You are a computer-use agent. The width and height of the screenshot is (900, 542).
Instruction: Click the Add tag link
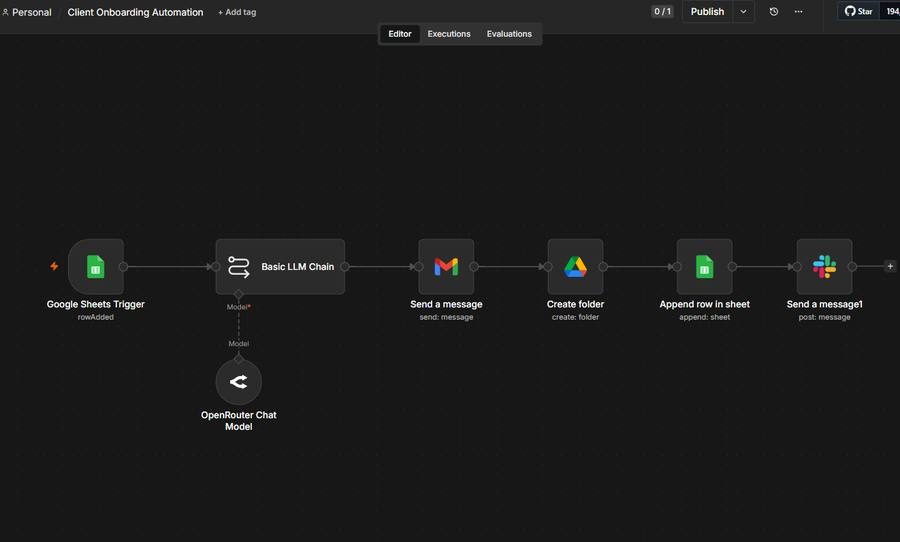point(237,12)
